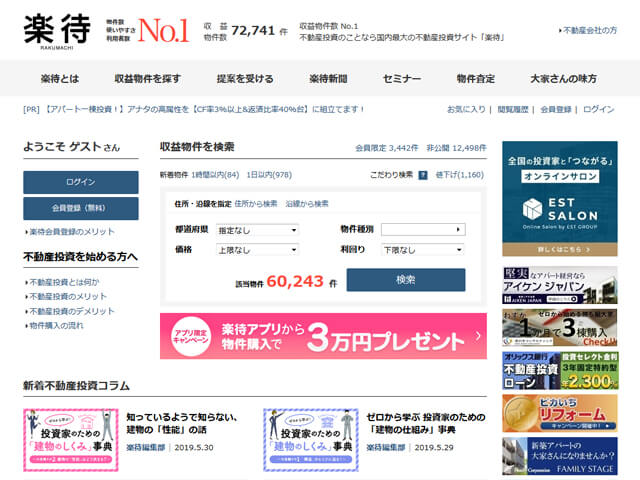Screen dimensions: 640x480
Task: Select 物件査定 in navigation bar
Action: coord(476,78)
